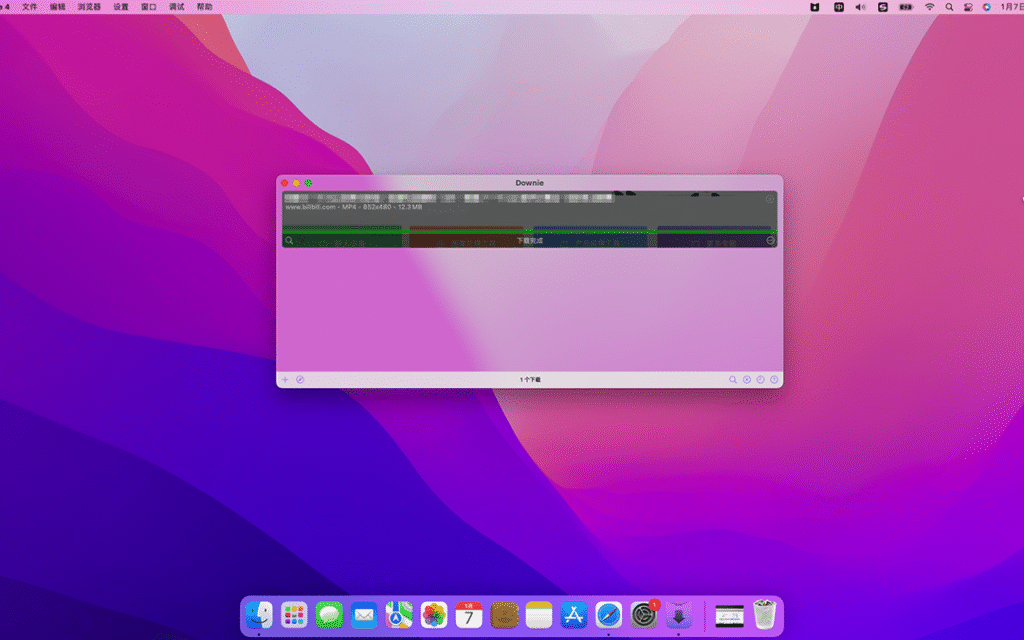This screenshot has height=640, width=1024.
Task: Click the search magnifier in Downie's bottom-right toolbar
Action: 733,380
